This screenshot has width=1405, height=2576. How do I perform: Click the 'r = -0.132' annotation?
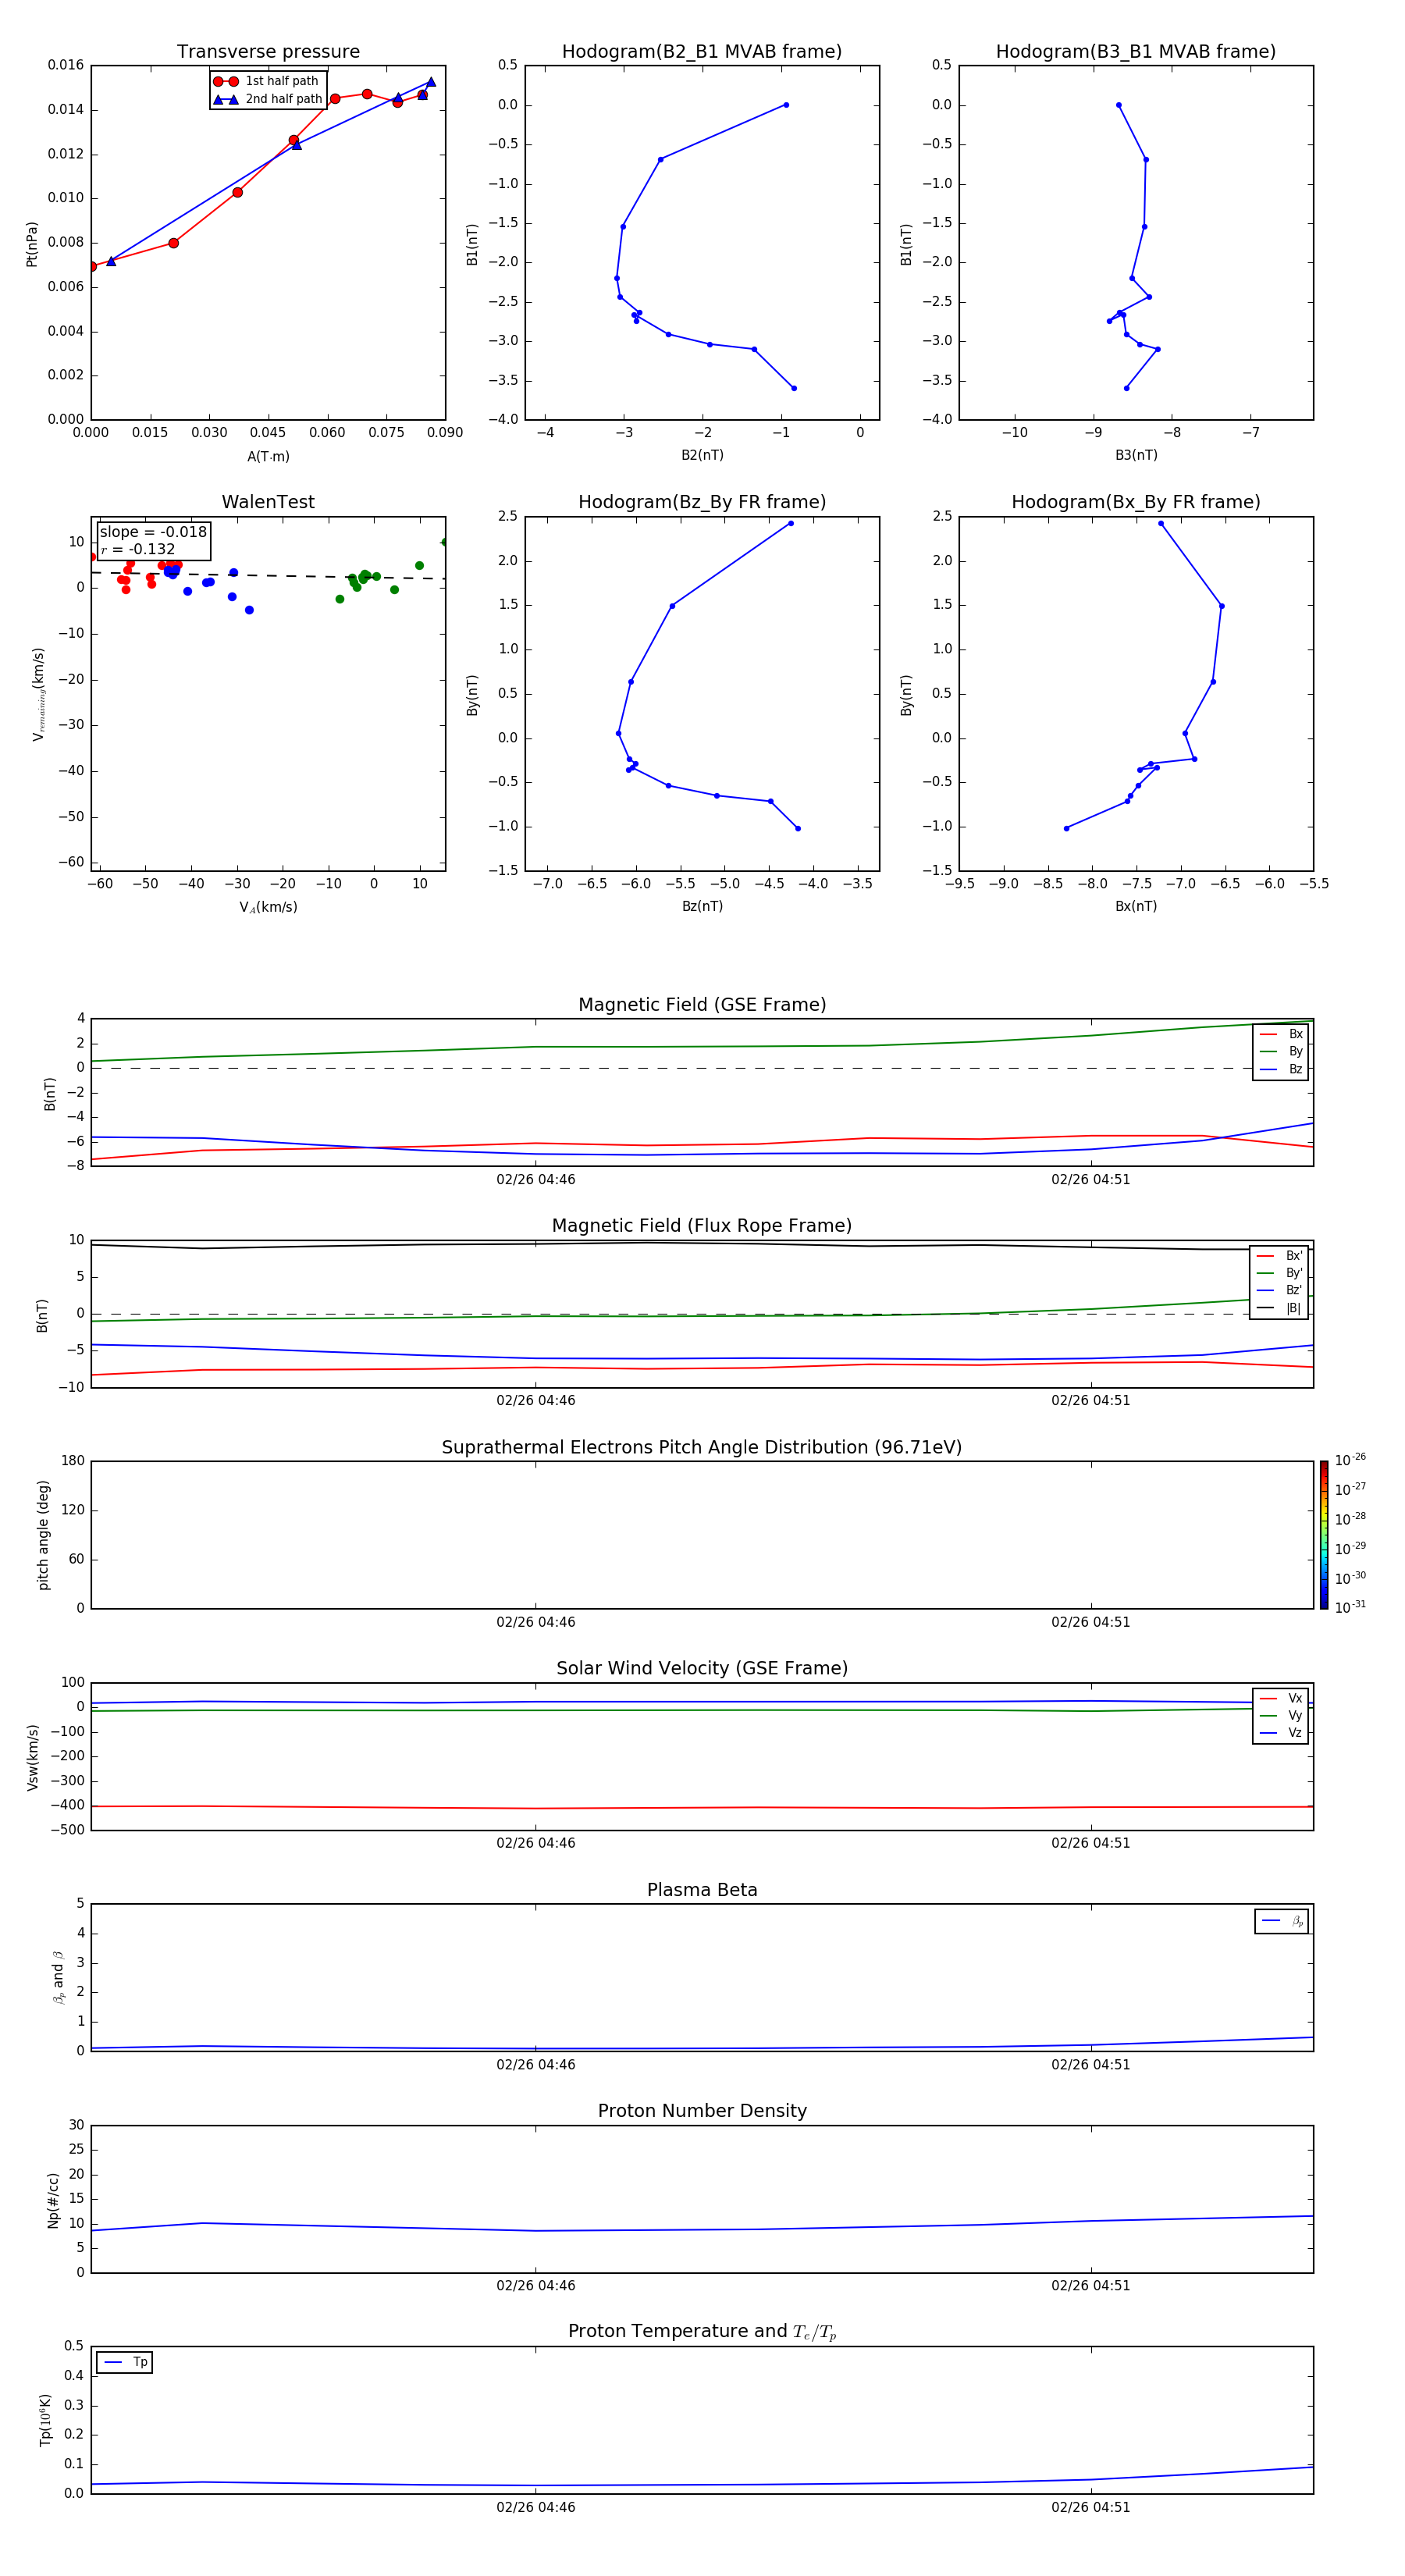point(138,549)
